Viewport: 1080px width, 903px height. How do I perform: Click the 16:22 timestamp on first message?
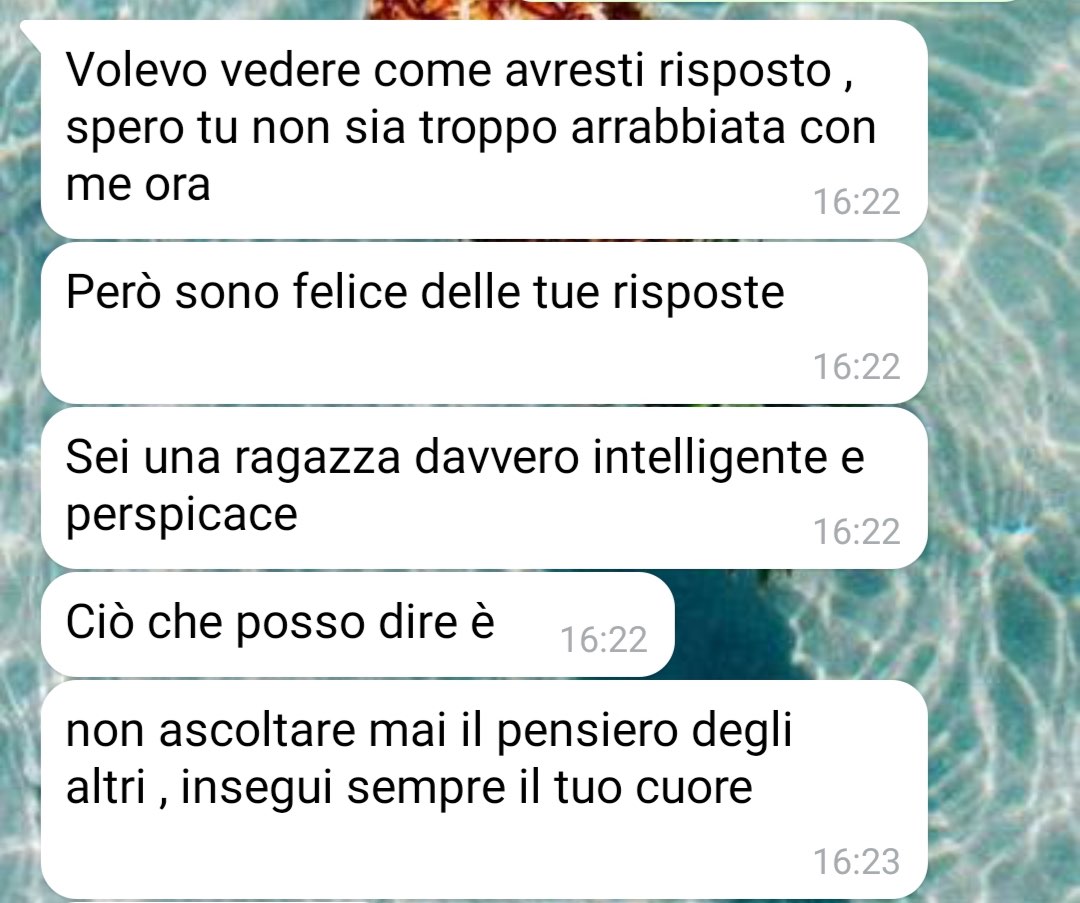pyautogui.click(x=856, y=202)
